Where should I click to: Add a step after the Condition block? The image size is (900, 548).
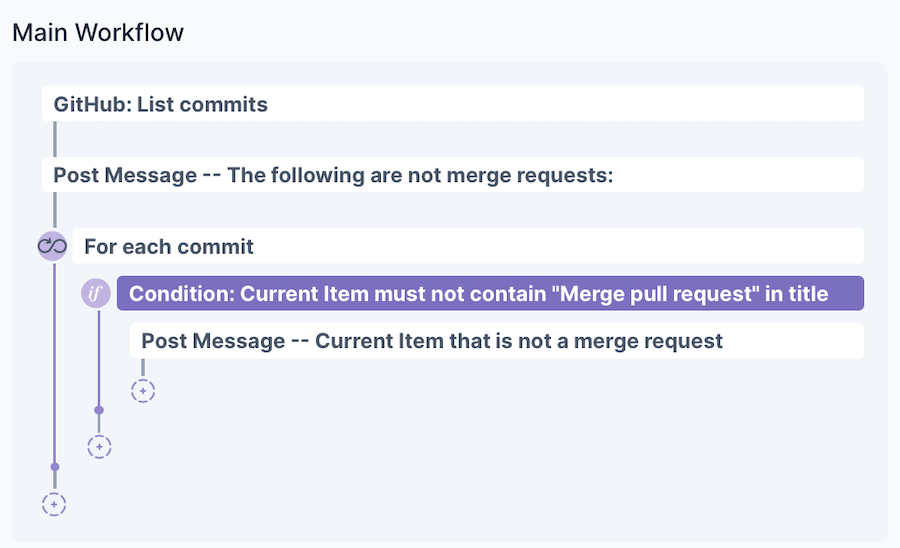point(98,447)
